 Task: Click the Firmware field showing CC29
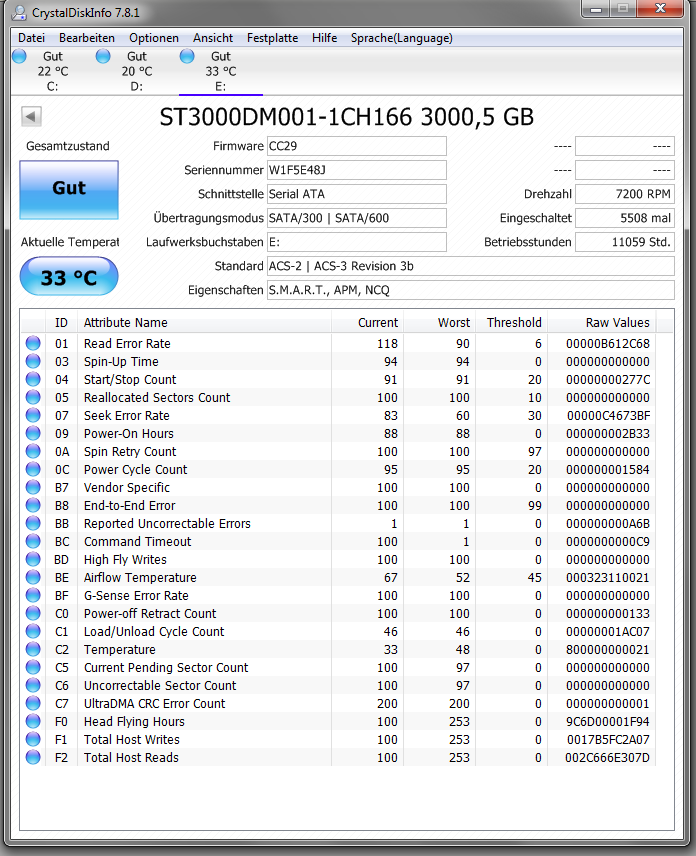(357, 146)
